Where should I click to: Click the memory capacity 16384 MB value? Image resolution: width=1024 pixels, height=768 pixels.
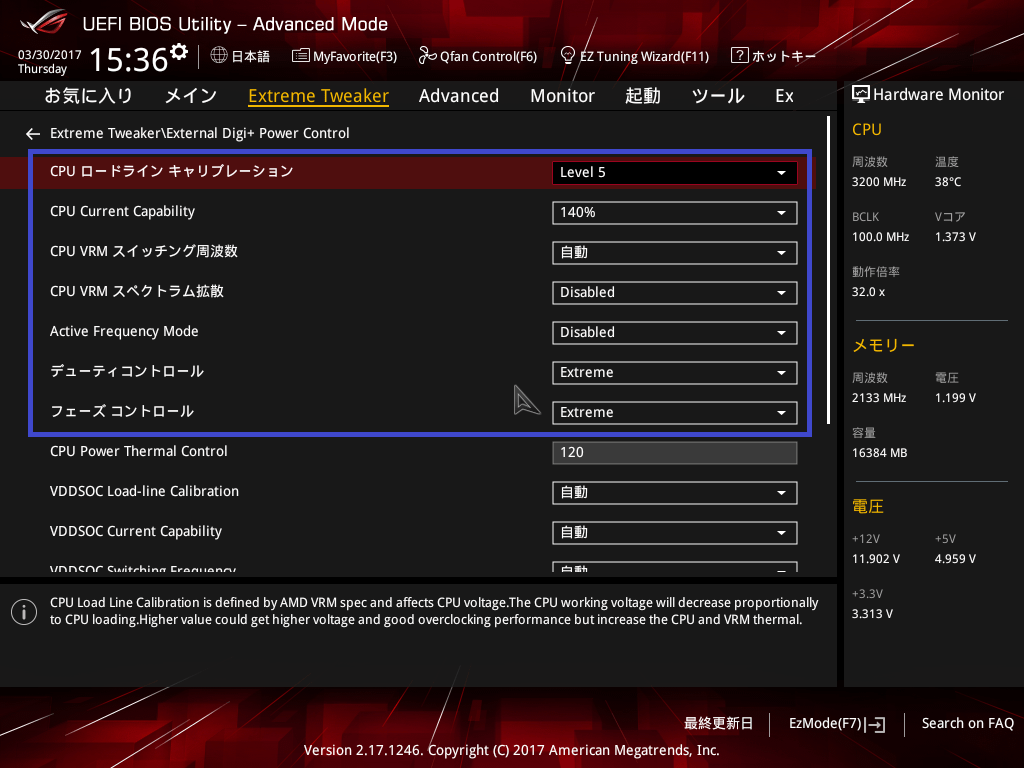tap(879, 453)
